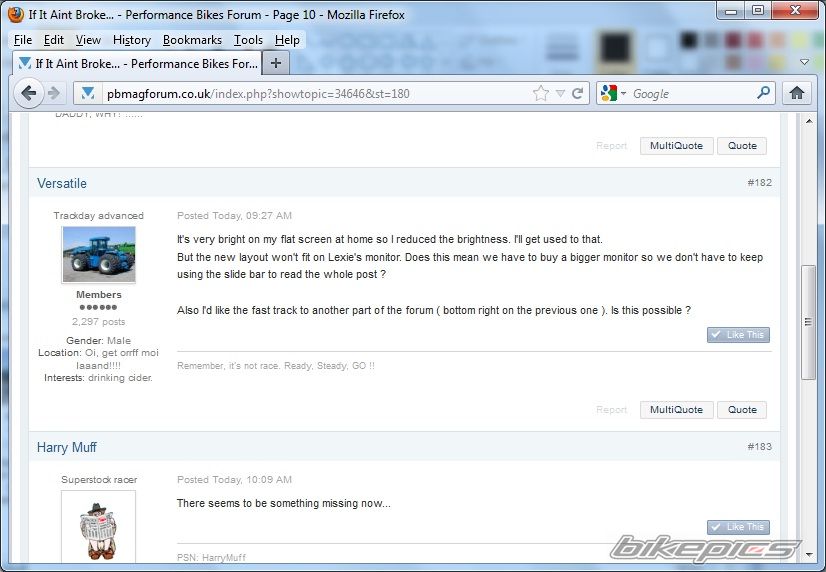Reload the page using the refresh icon
826x572 pixels.
click(x=577, y=93)
